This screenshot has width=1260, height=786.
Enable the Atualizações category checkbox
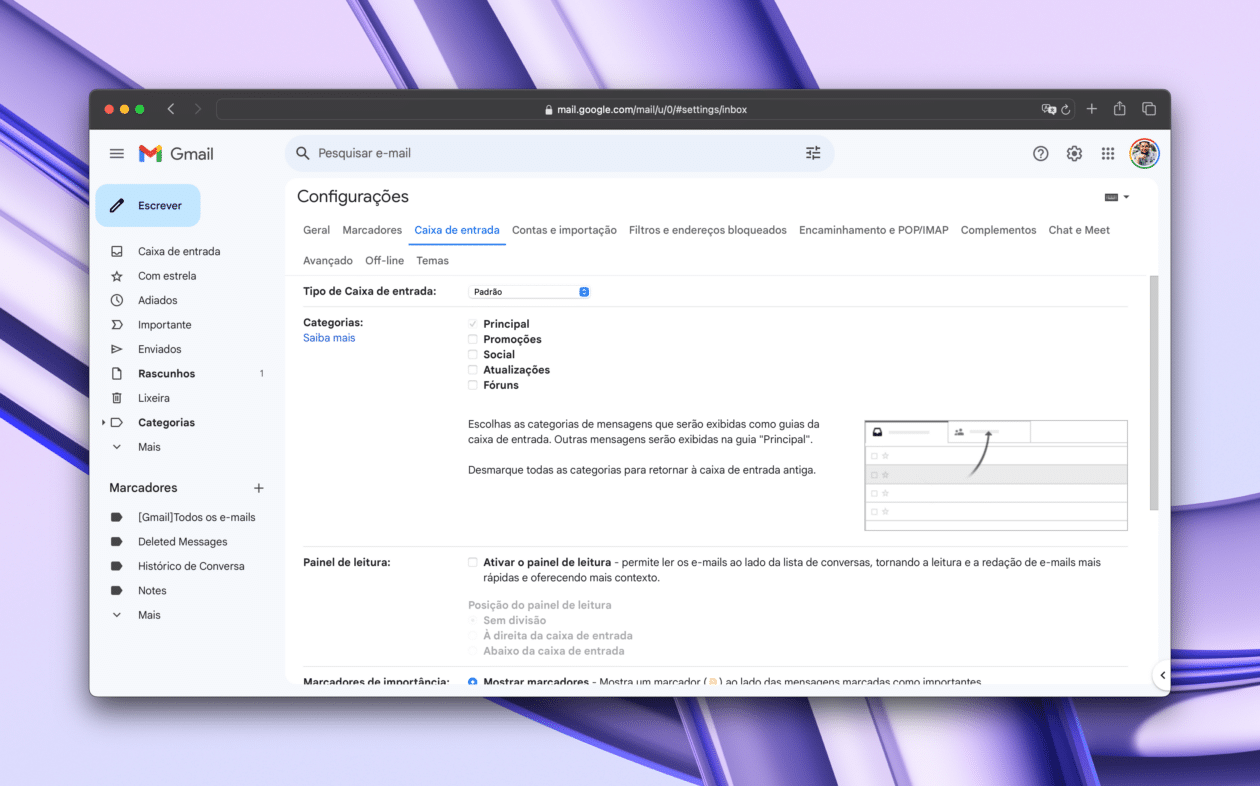click(473, 370)
